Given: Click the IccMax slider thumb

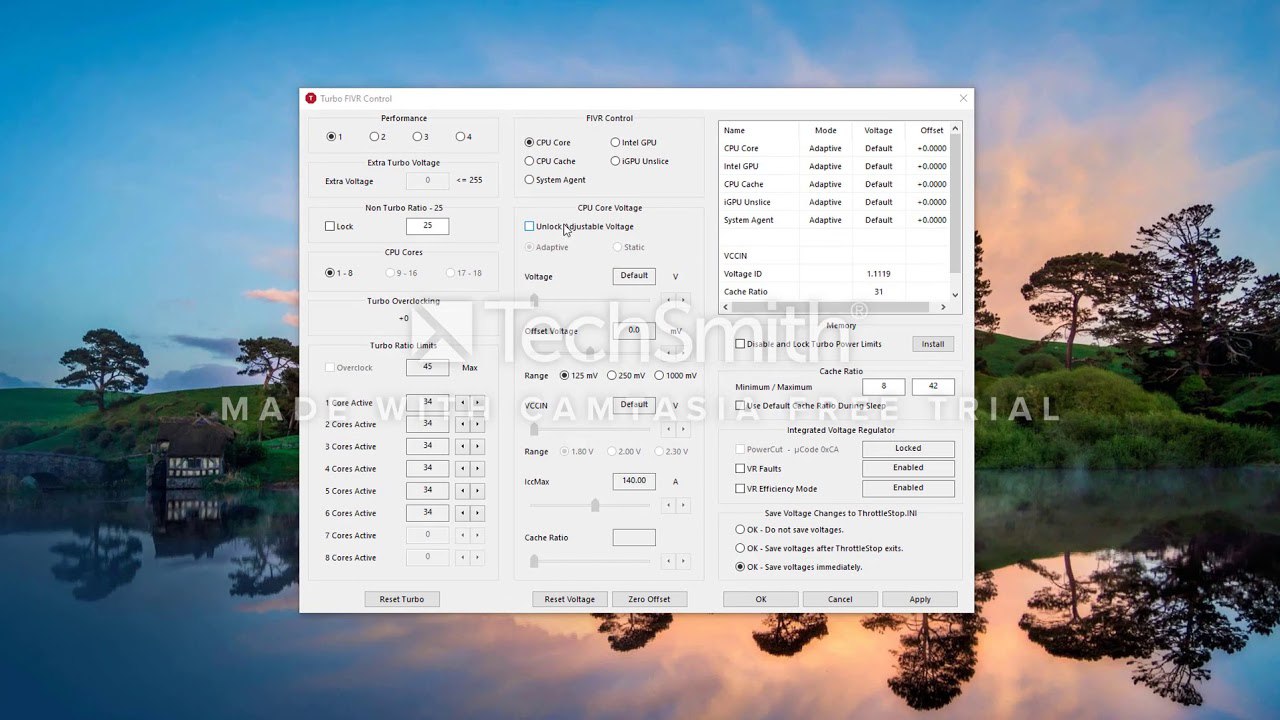Looking at the screenshot, I should (x=595, y=506).
